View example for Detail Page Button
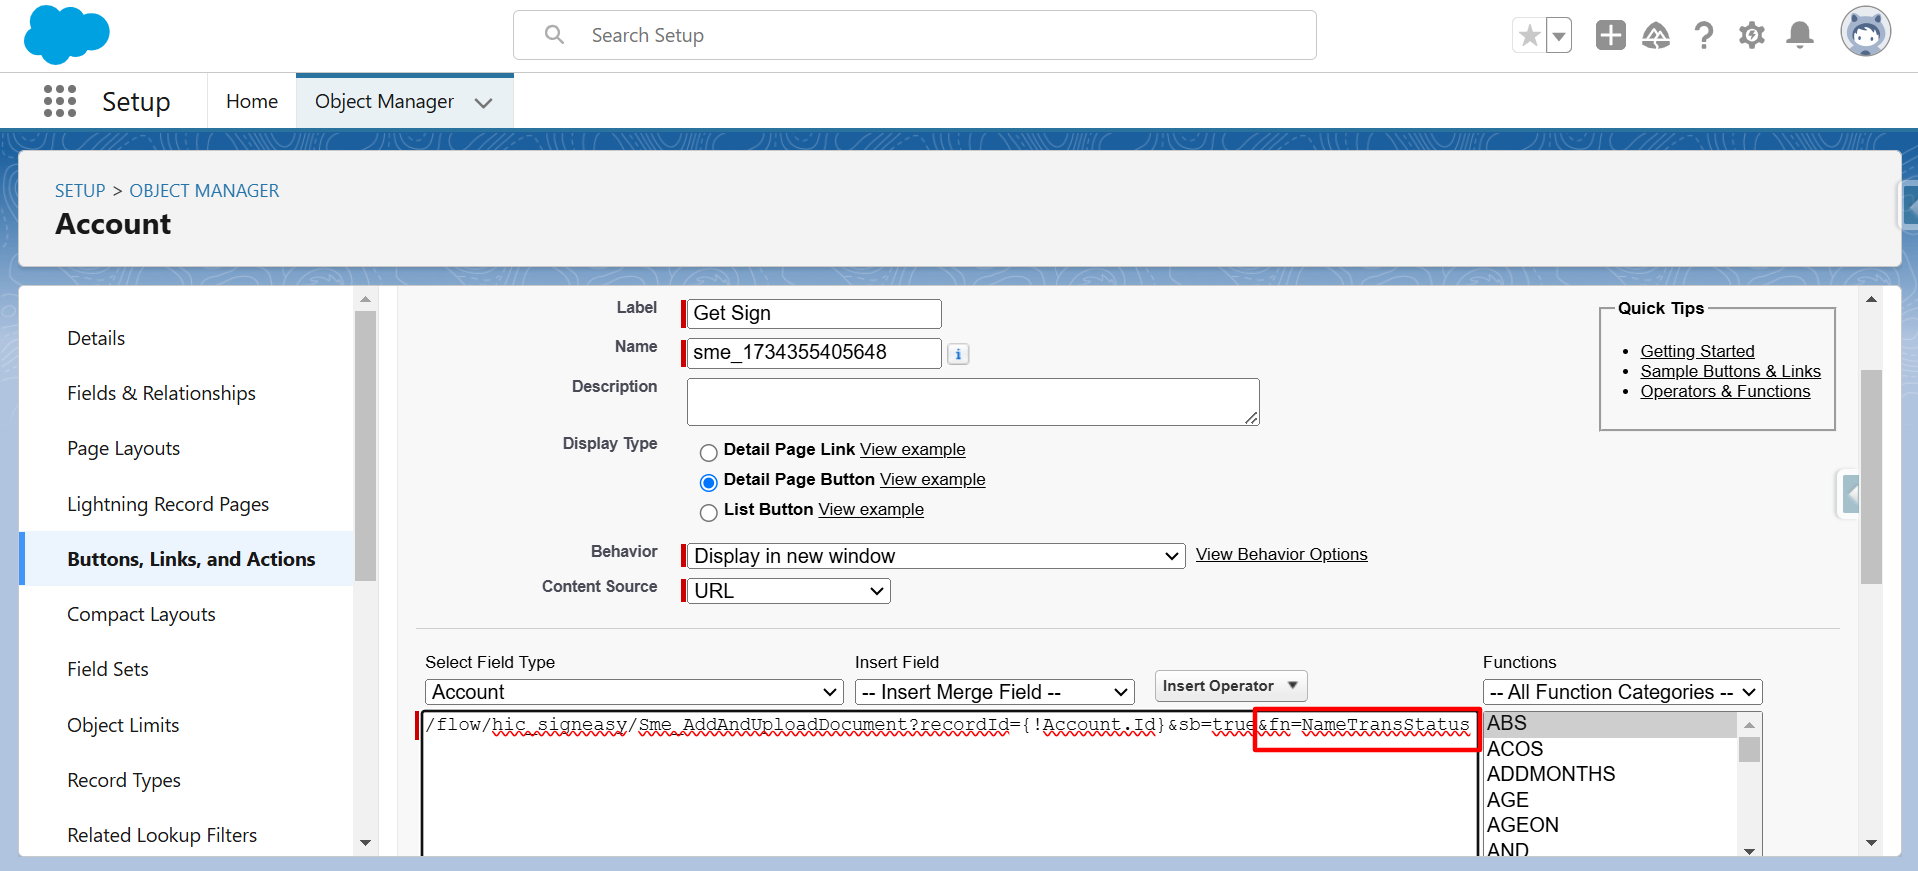 (932, 479)
